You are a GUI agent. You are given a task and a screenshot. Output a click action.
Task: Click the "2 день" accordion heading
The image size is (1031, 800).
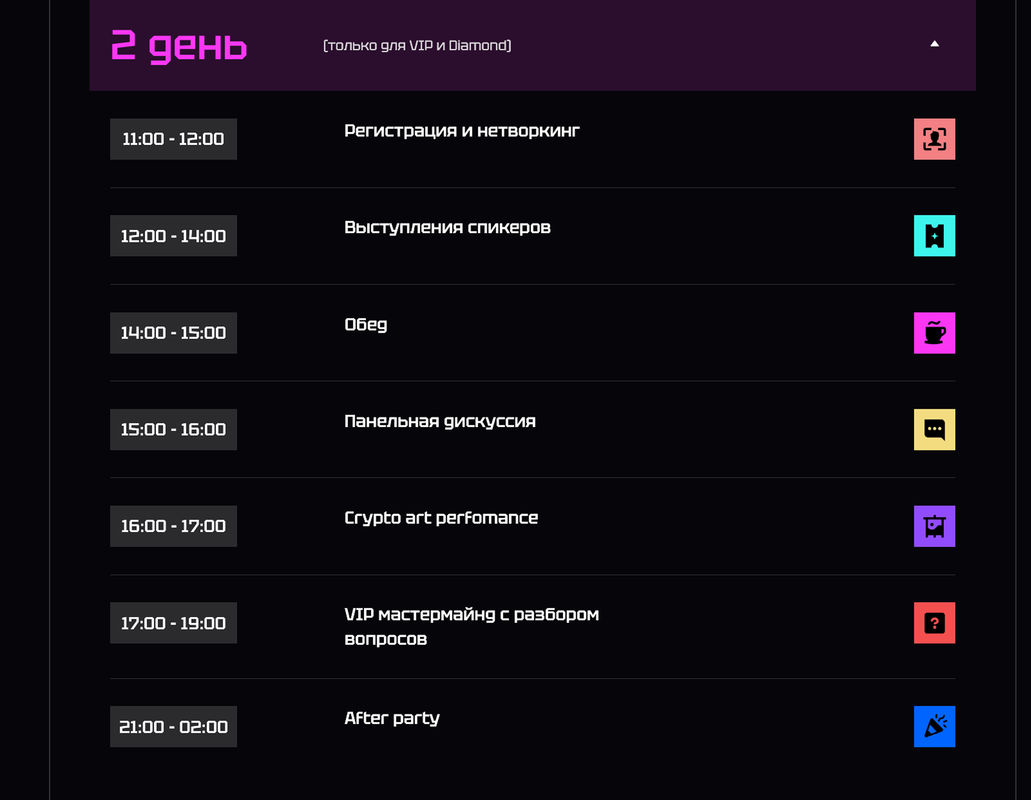tap(179, 45)
